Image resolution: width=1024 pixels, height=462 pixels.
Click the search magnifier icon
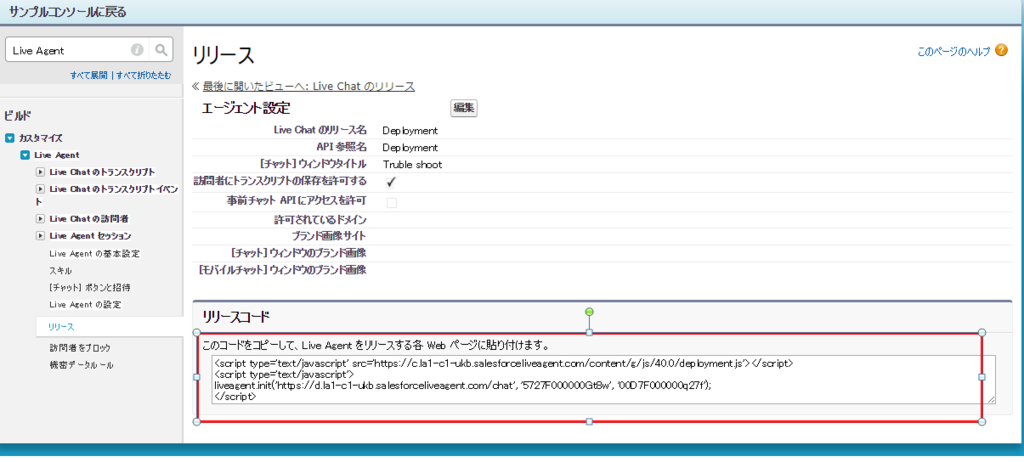point(160,50)
